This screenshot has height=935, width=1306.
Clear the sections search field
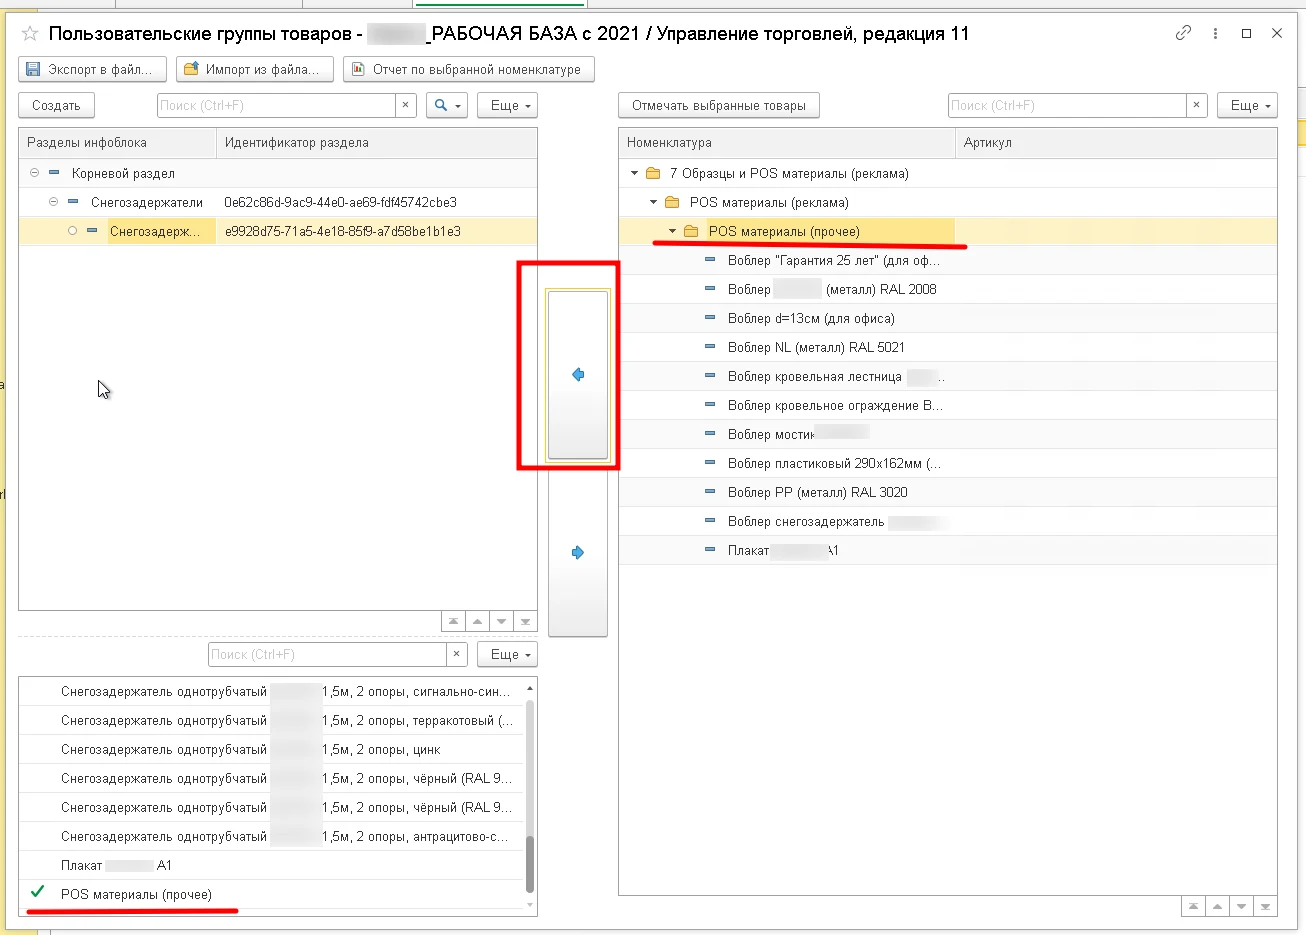405,105
